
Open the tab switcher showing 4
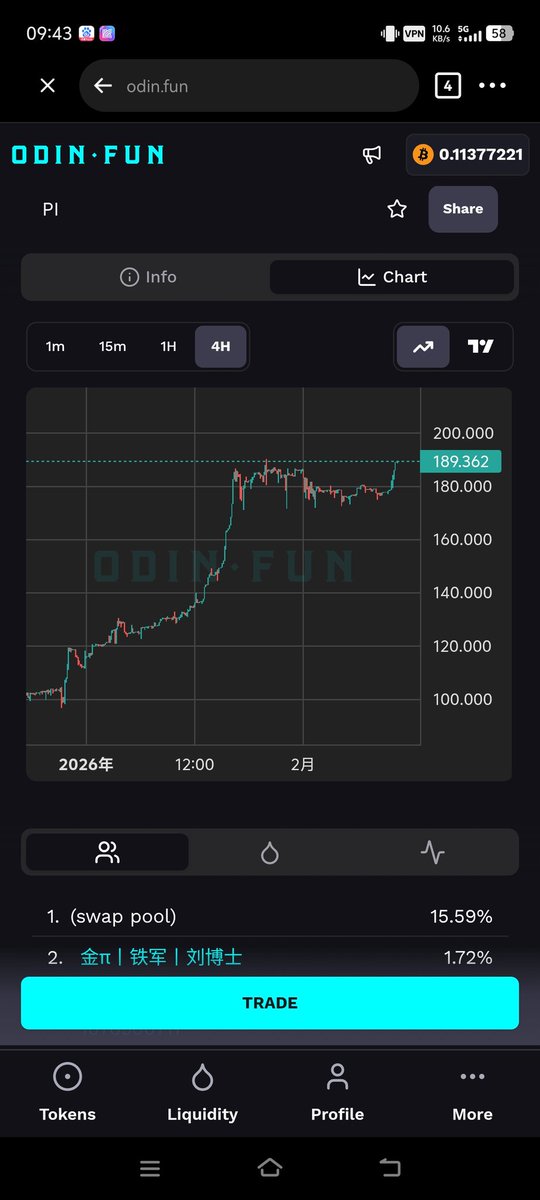(x=448, y=86)
